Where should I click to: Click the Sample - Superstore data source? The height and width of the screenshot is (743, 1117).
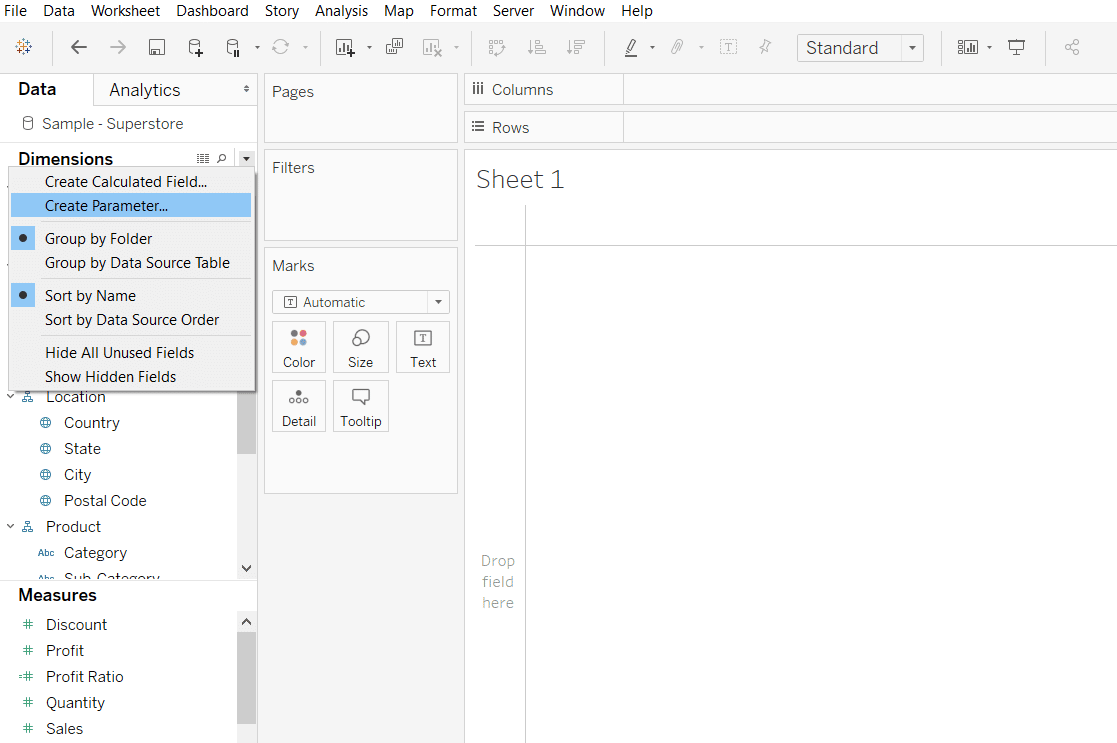click(113, 124)
